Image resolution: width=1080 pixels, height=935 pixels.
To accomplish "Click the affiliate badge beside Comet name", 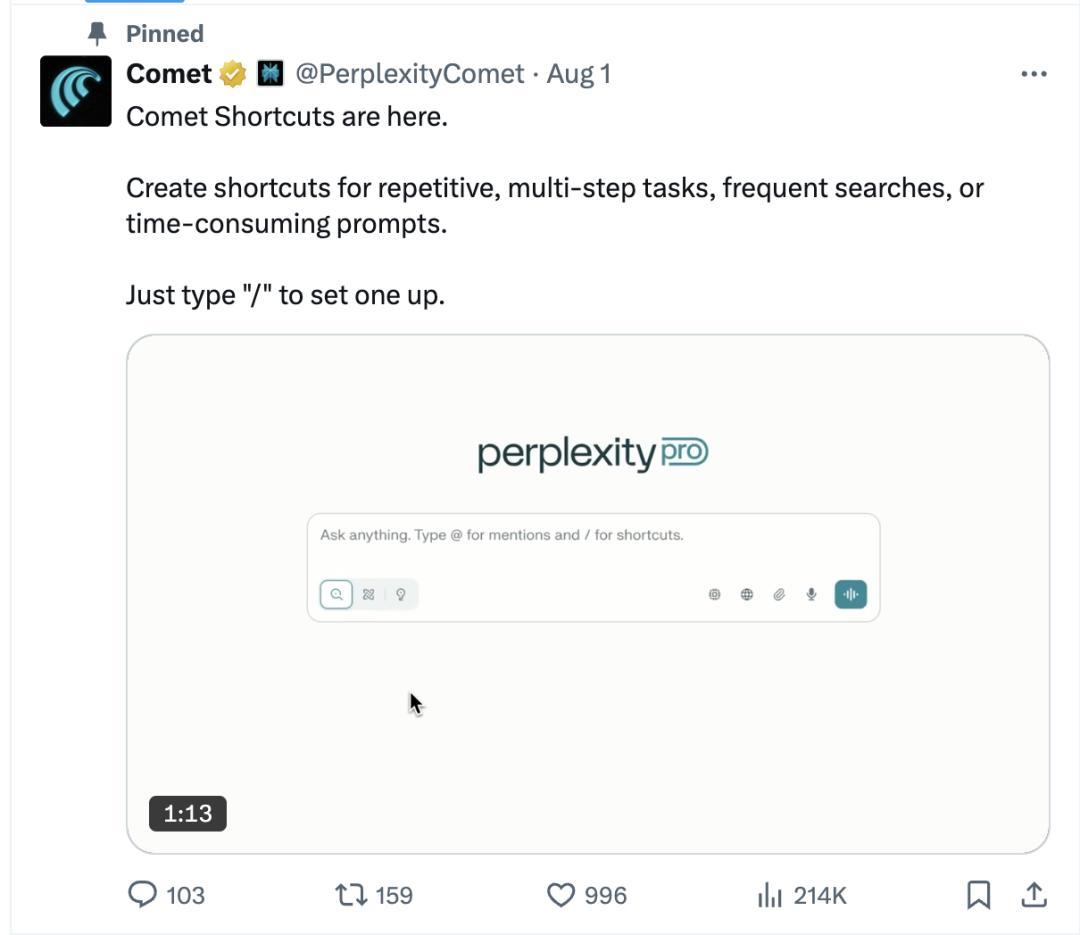I will click(270, 74).
